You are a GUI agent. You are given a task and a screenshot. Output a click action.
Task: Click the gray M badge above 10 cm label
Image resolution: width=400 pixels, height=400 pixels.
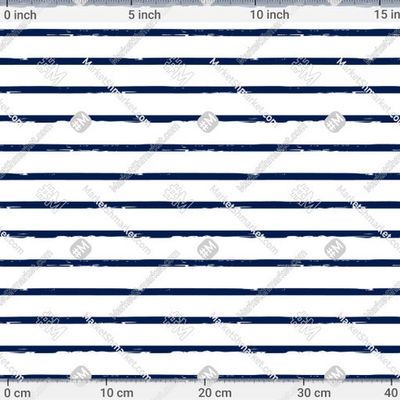(x=80, y=376)
